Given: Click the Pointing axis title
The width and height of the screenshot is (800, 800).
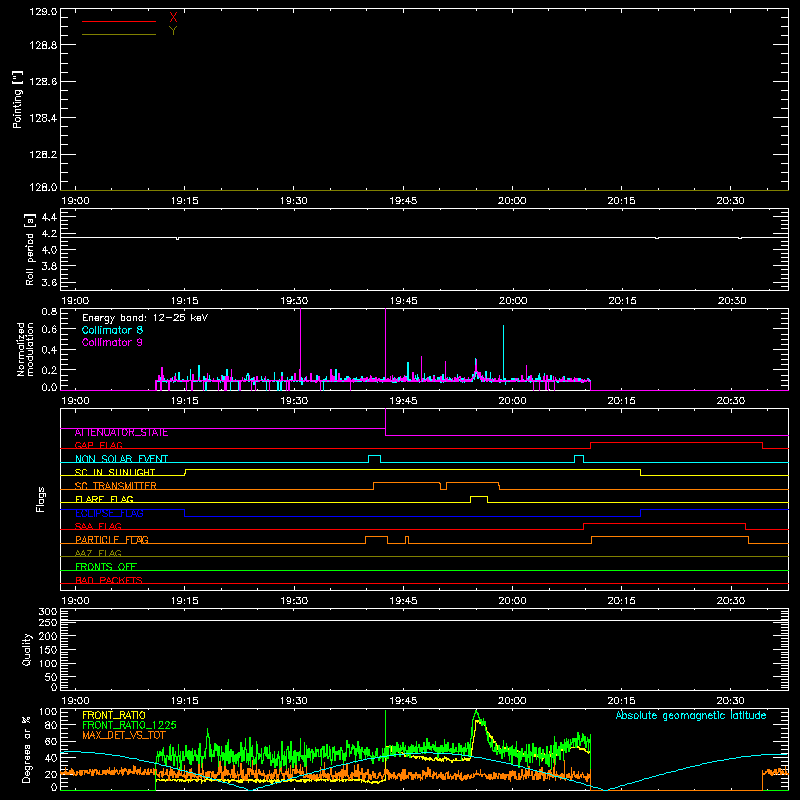Looking at the screenshot, I should point(18,100).
